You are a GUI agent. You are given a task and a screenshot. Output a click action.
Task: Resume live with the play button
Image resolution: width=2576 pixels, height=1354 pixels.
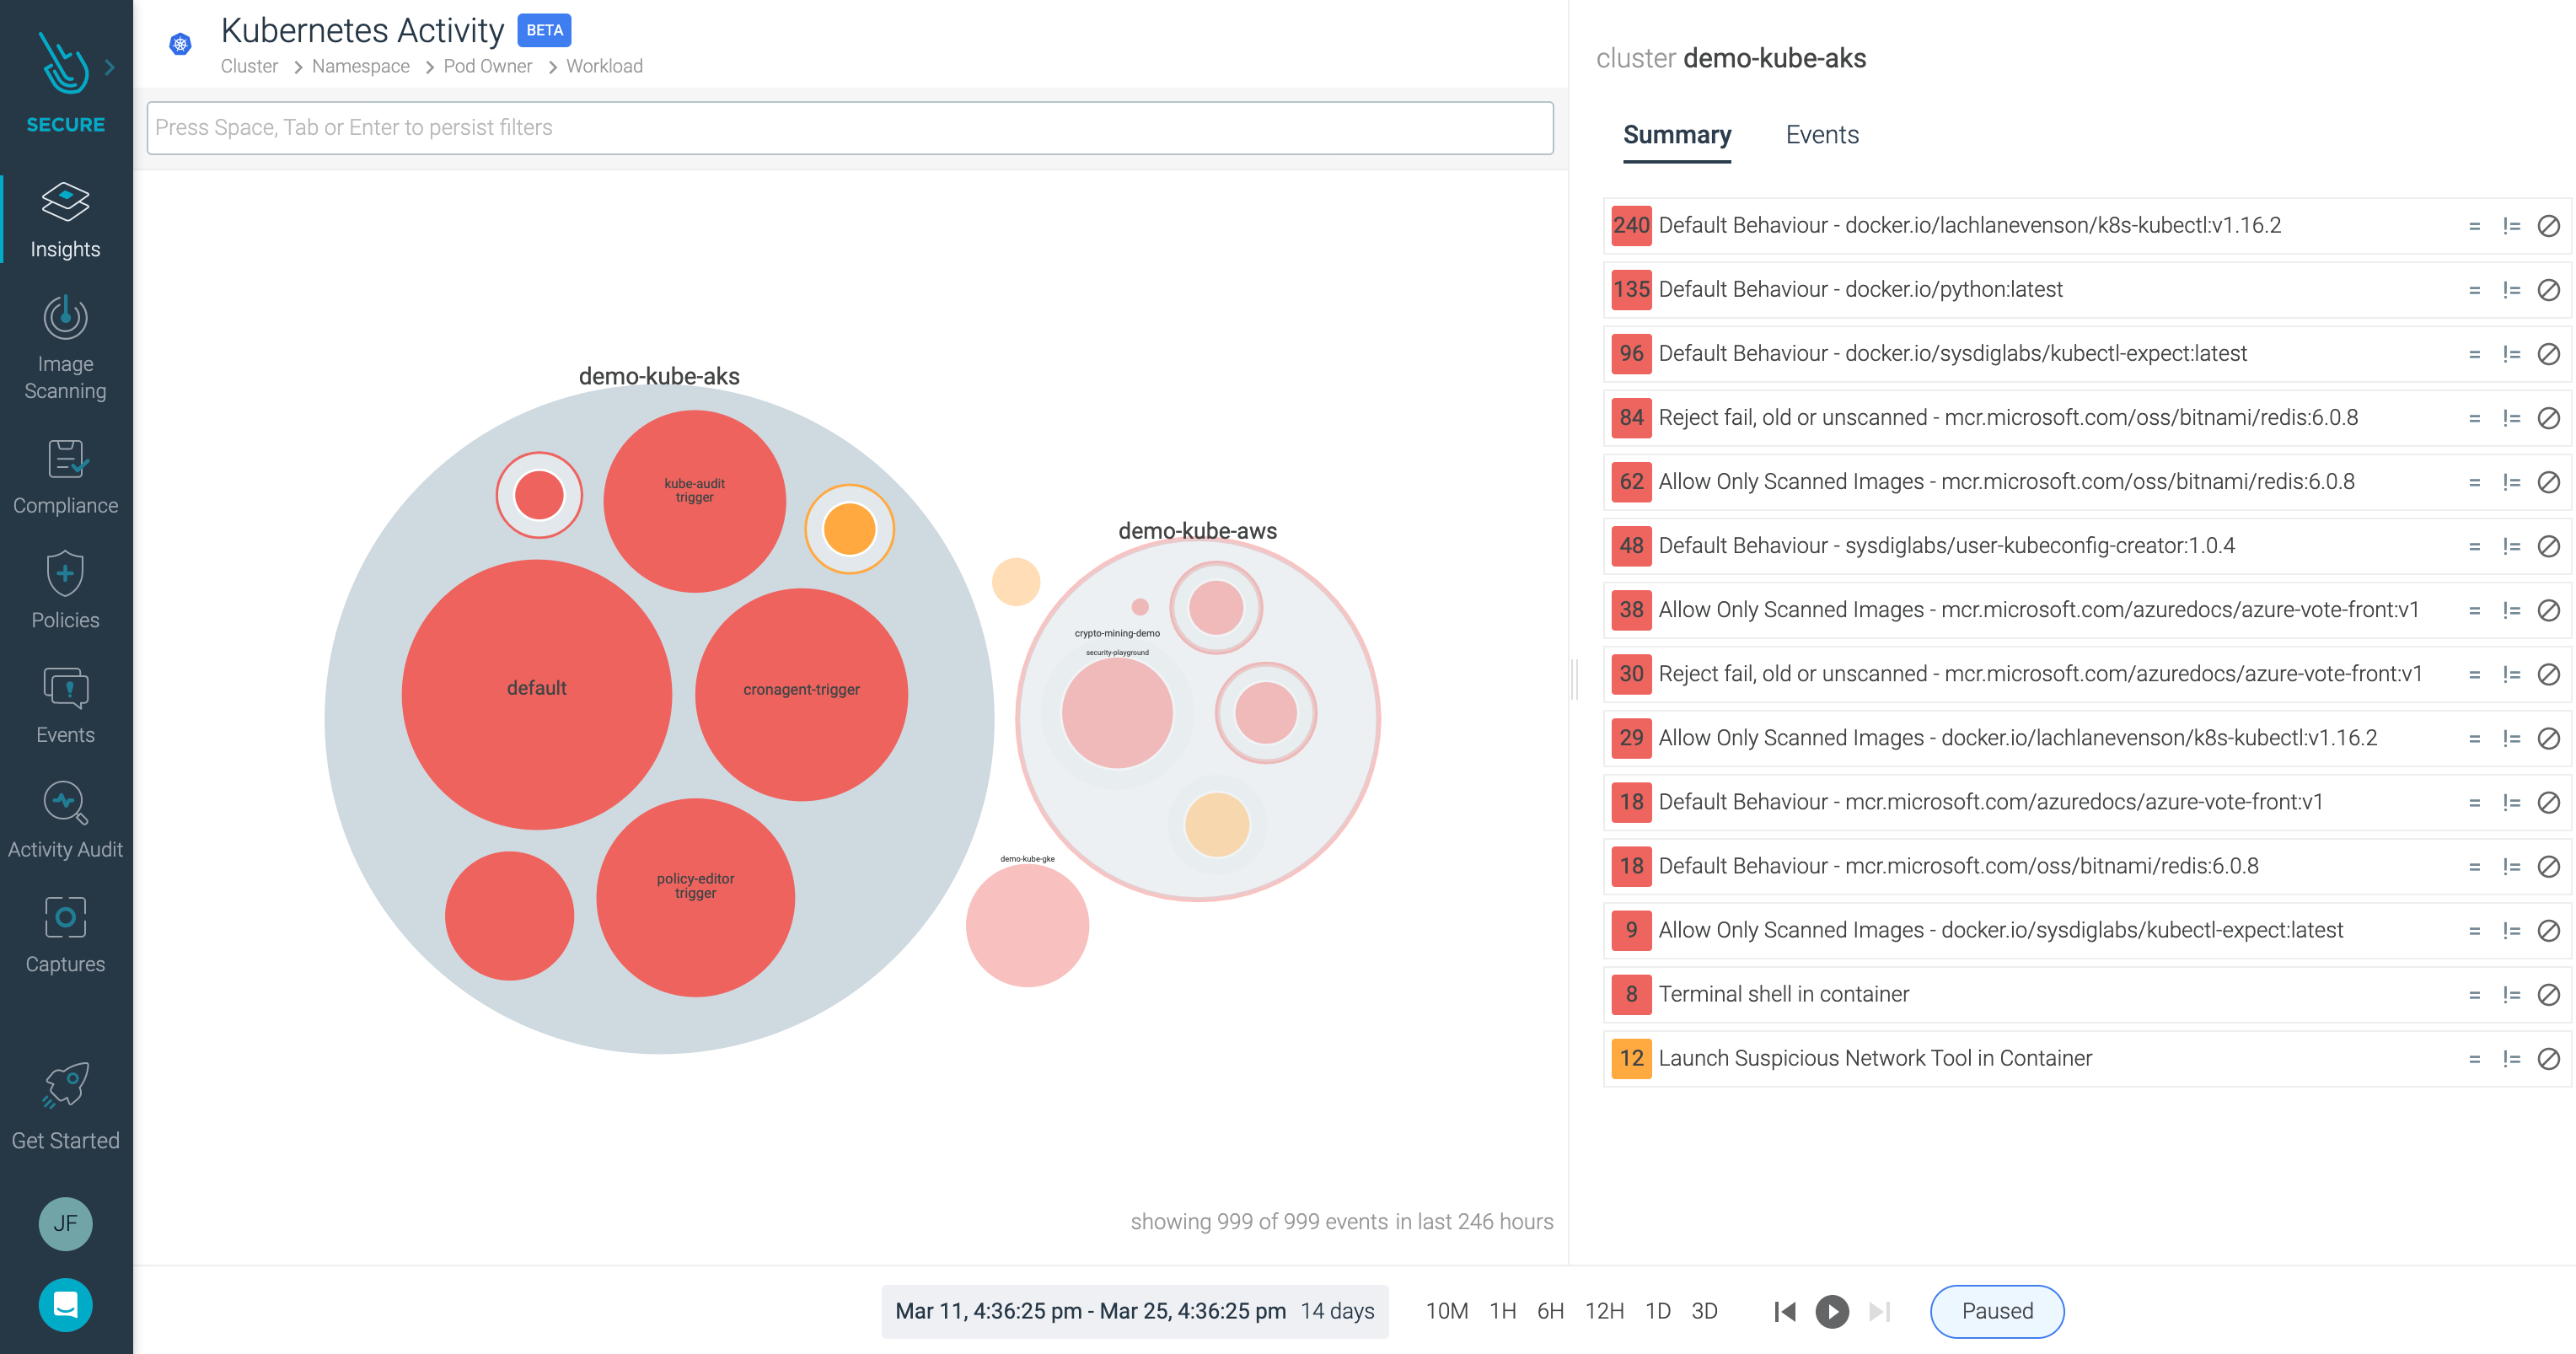(x=1832, y=1311)
